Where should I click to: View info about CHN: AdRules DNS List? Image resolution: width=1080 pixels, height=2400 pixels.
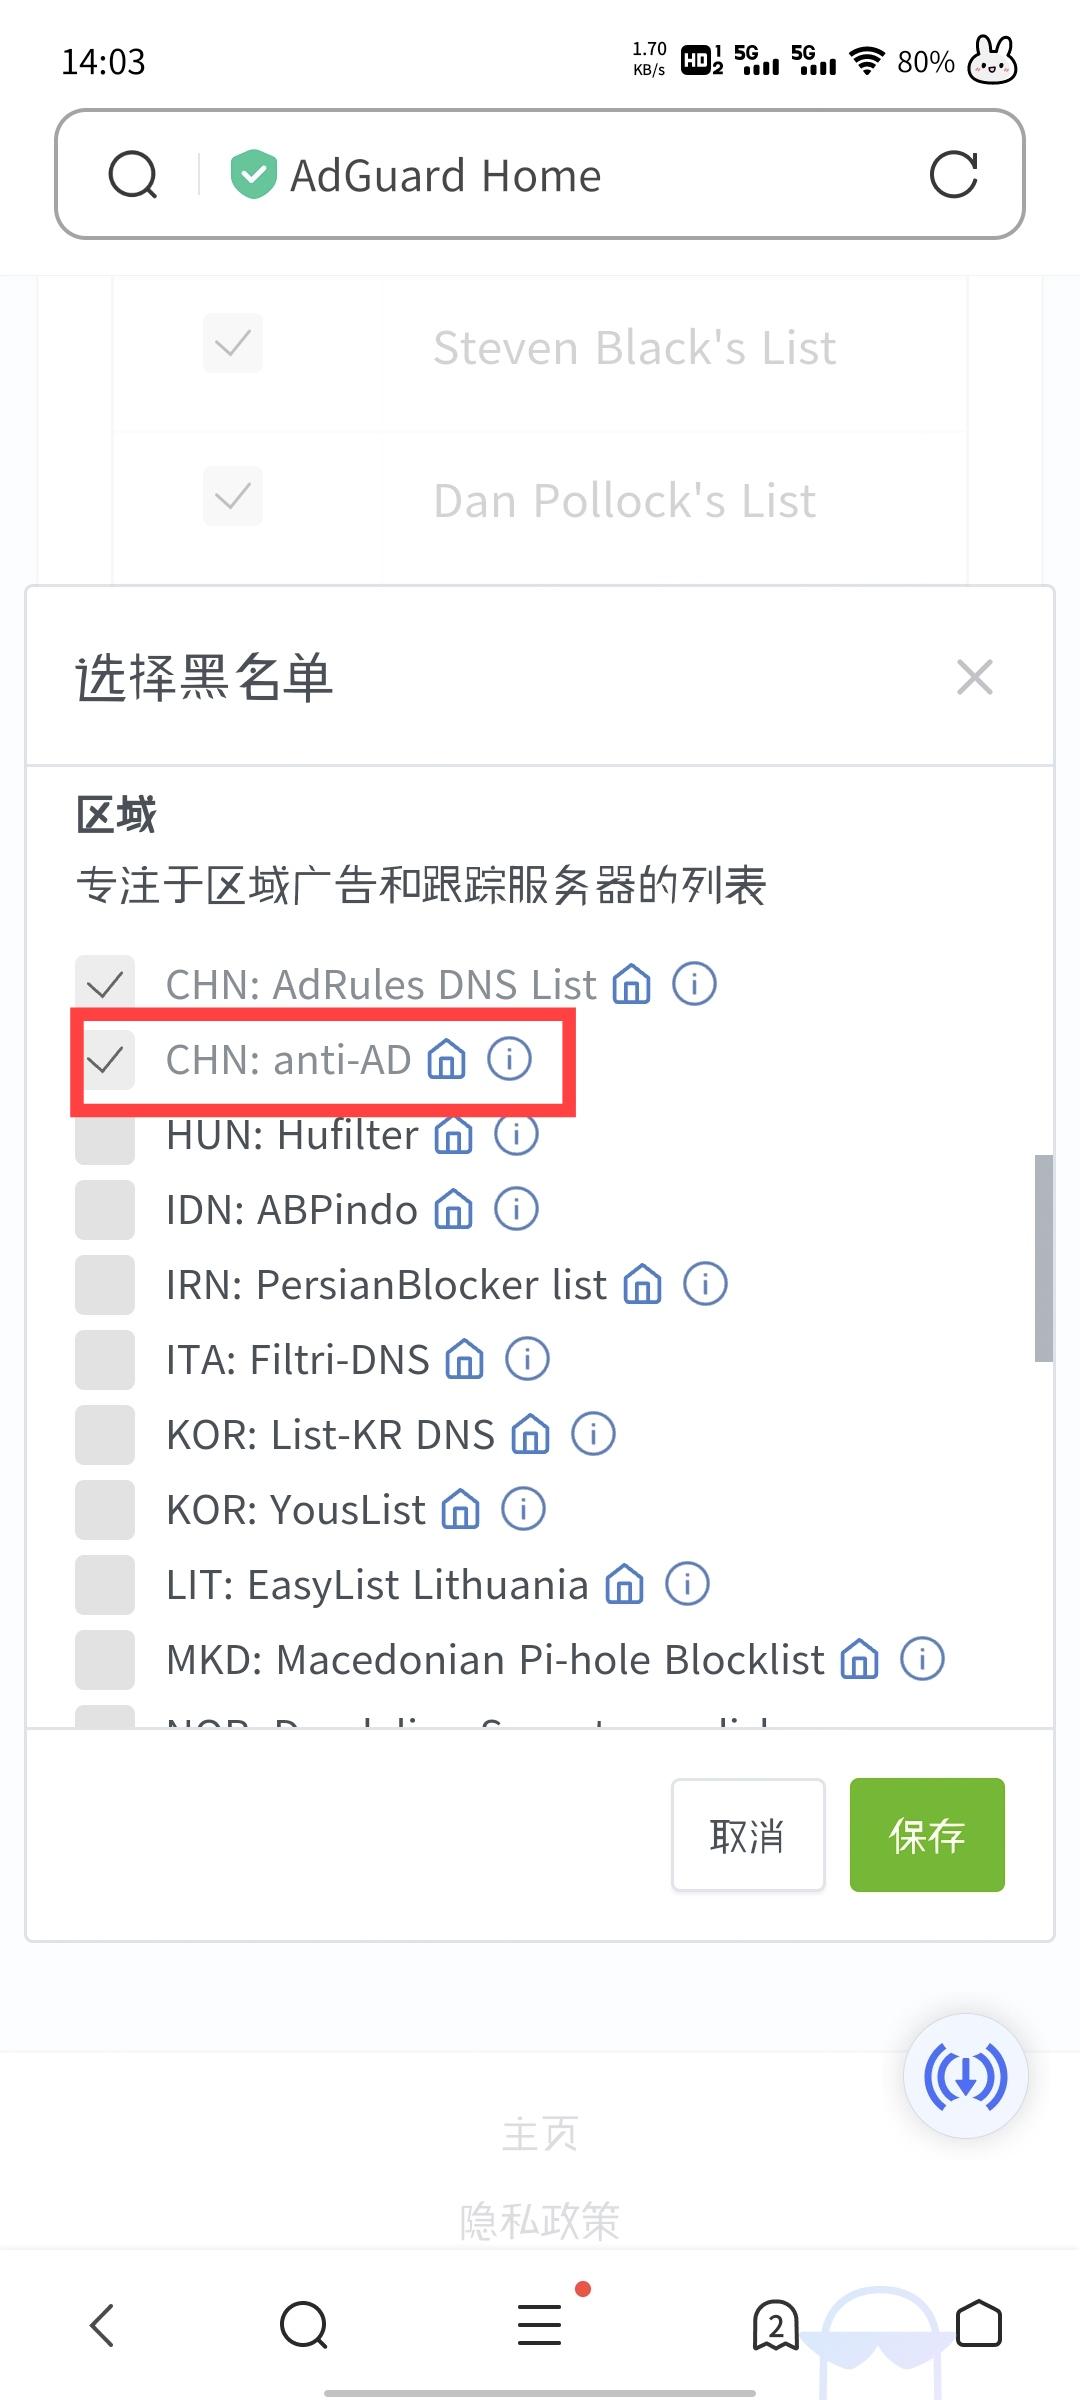694,983
